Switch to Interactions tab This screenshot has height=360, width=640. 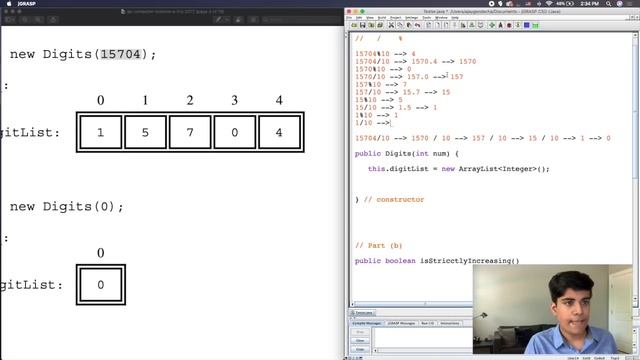pyautogui.click(x=450, y=323)
